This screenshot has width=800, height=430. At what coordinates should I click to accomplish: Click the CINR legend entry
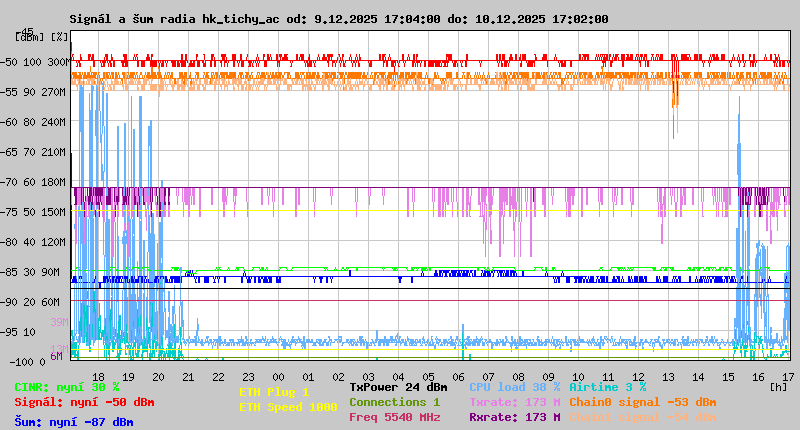[67, 387]
